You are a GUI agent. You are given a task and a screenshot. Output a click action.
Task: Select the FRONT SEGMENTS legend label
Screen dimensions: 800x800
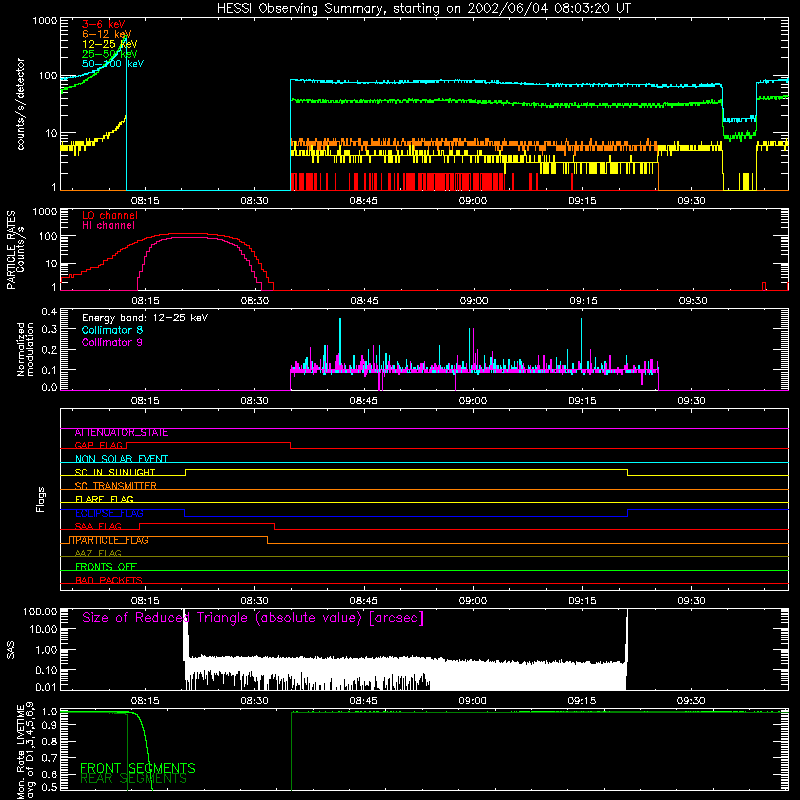pos(138,768)
